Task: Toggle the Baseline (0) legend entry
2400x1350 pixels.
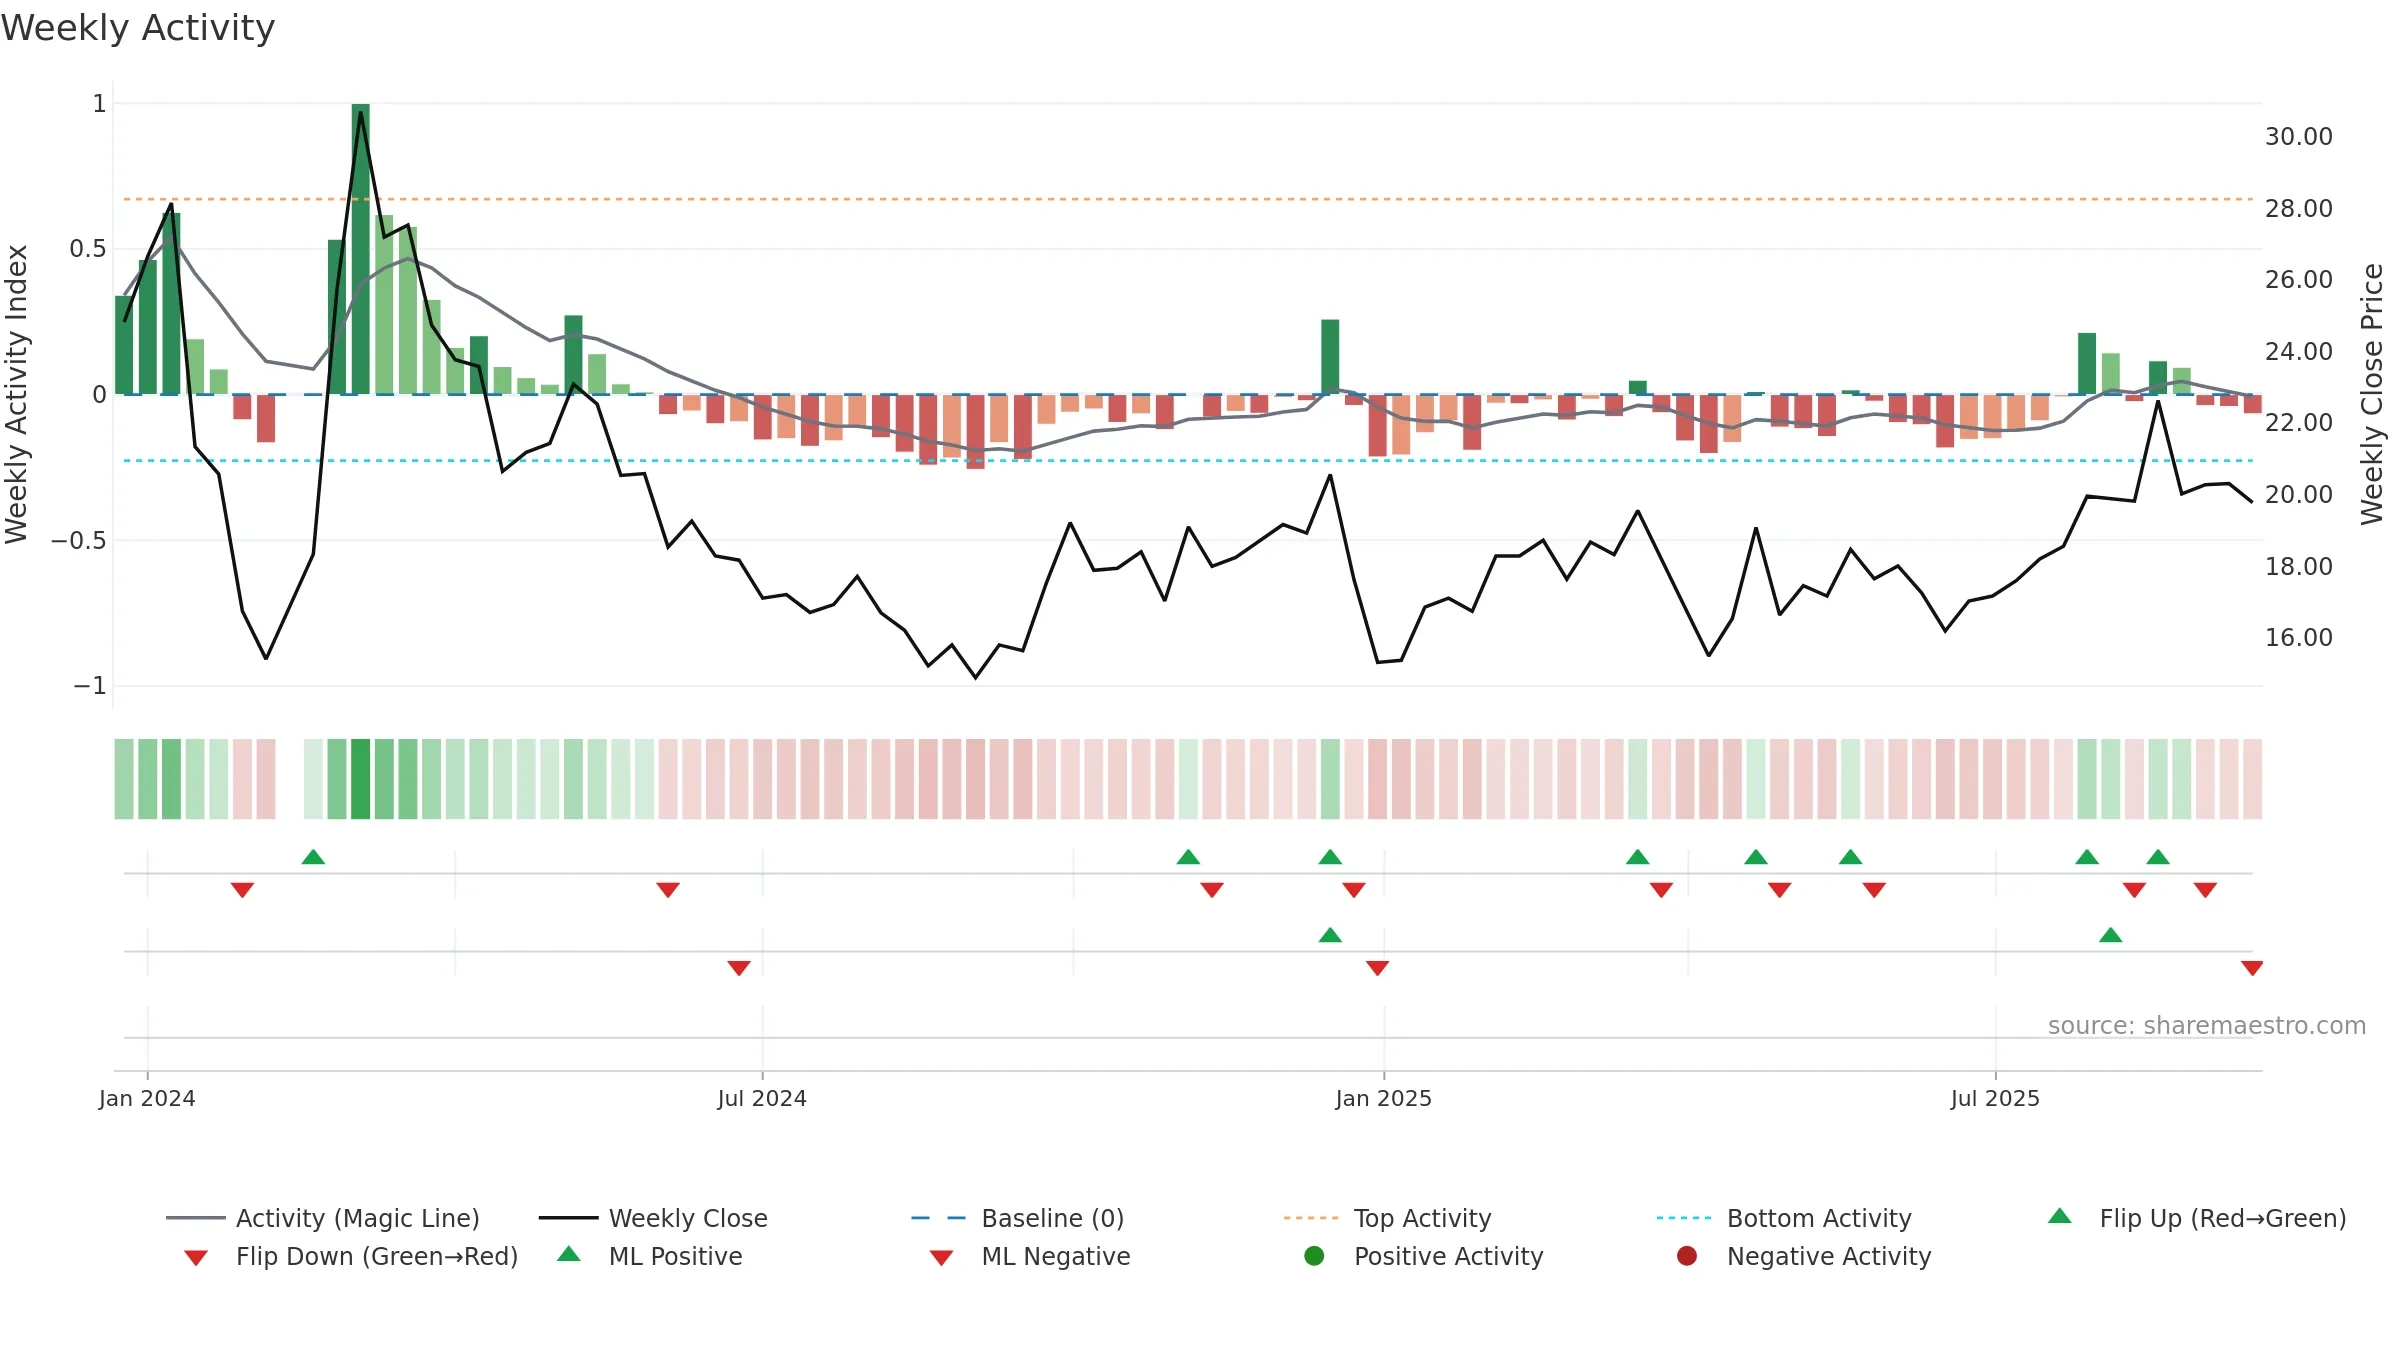Action: tap(1018, 1218)
